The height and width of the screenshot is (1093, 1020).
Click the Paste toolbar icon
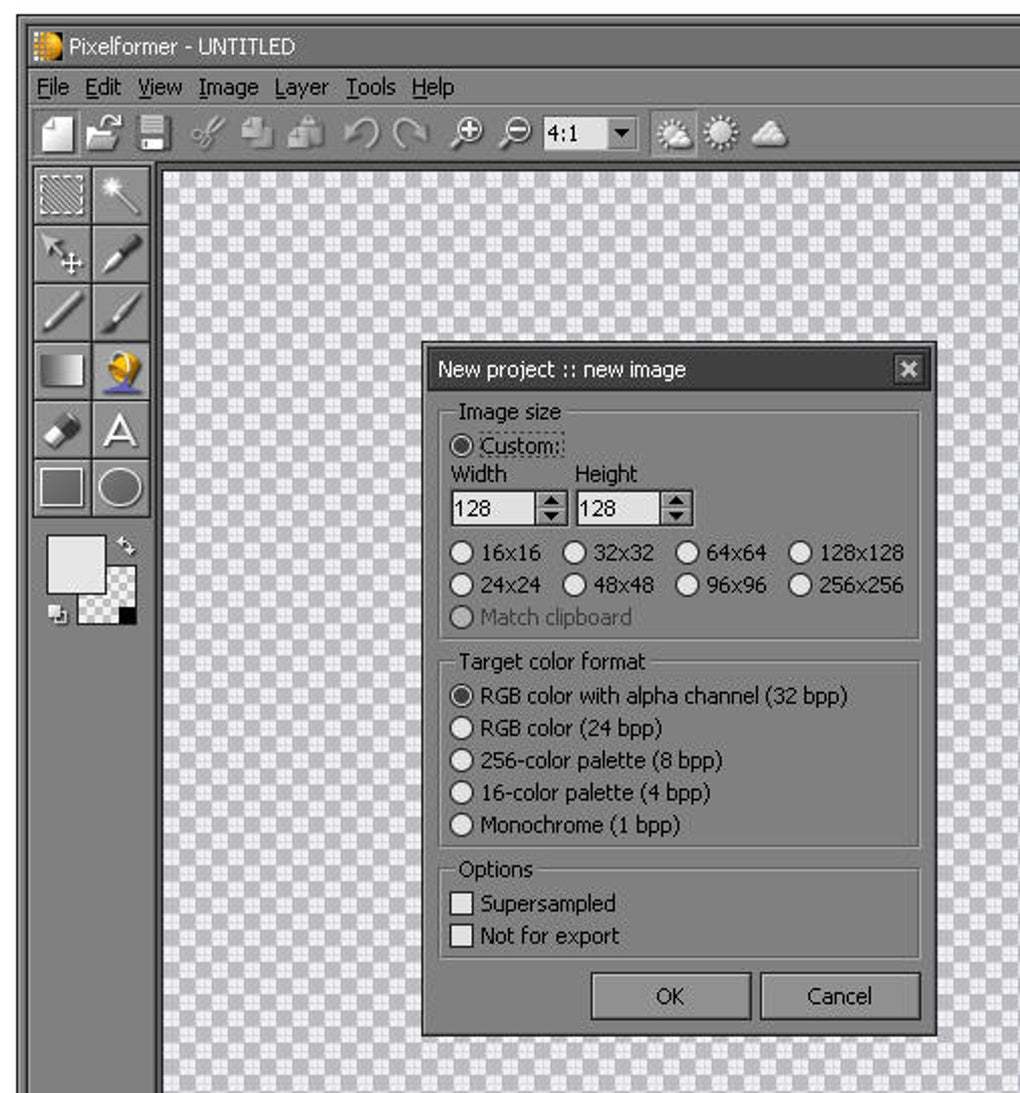click(306, 132)
